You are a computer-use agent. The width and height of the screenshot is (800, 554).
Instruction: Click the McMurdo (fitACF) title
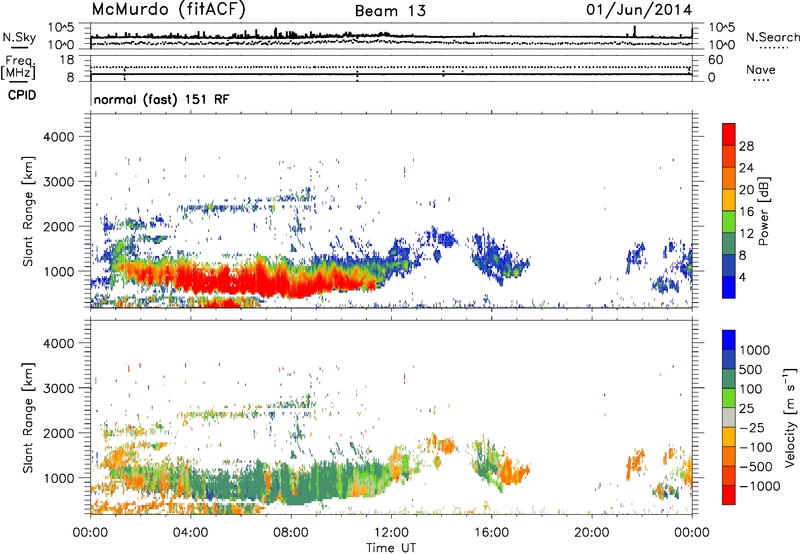[168, 10]
